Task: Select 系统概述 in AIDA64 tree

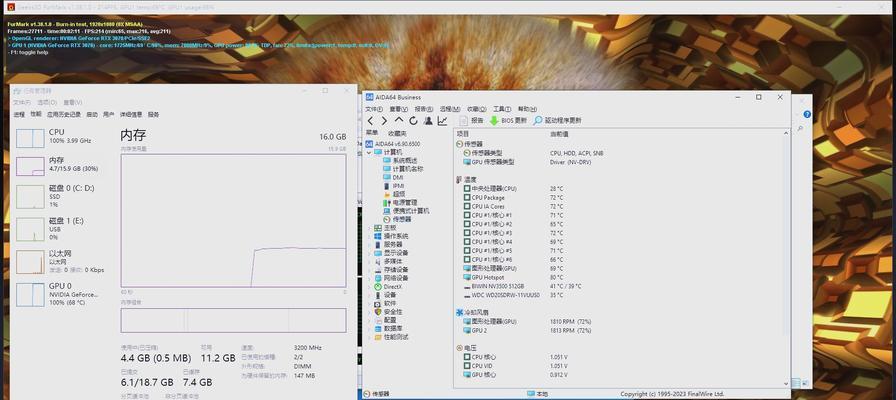Action: point(400,161)
